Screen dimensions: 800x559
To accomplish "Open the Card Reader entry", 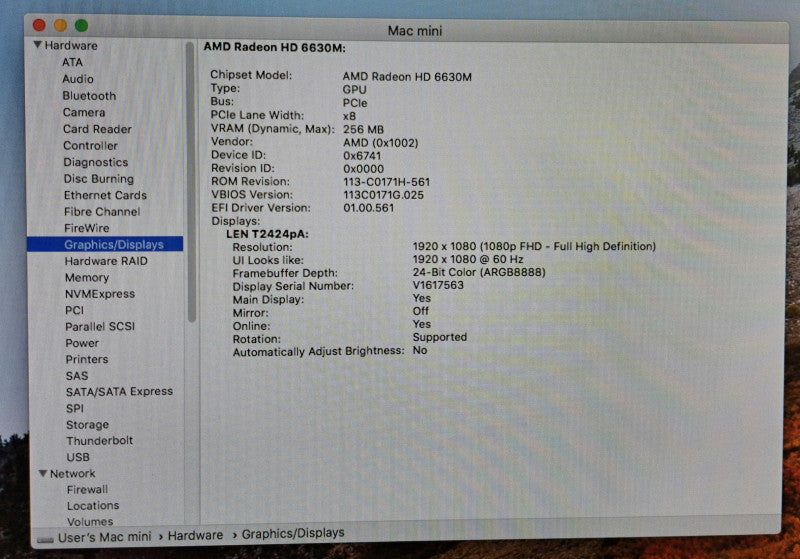I will 97,129.
